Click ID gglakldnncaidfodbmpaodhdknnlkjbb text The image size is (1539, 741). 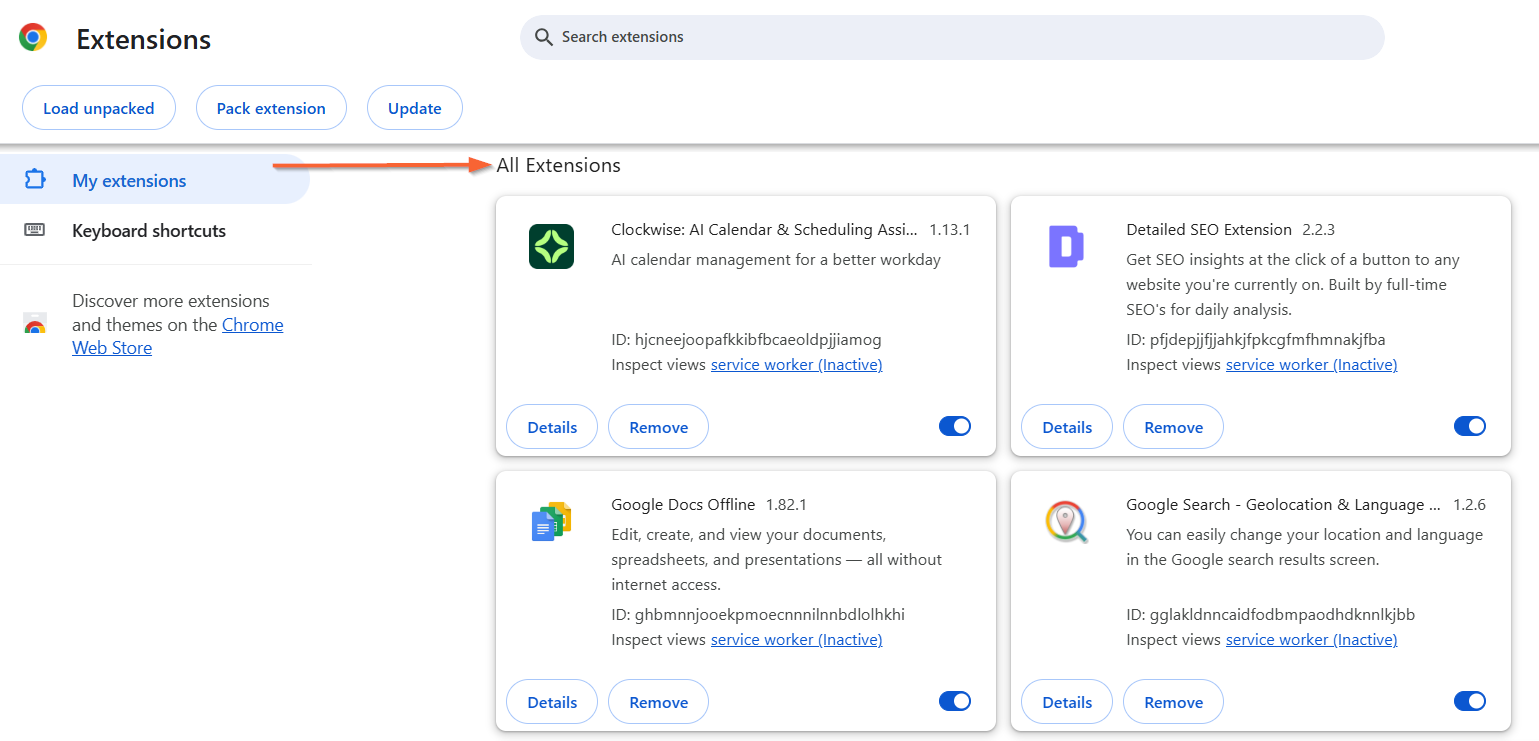(x=1270, y=615)
